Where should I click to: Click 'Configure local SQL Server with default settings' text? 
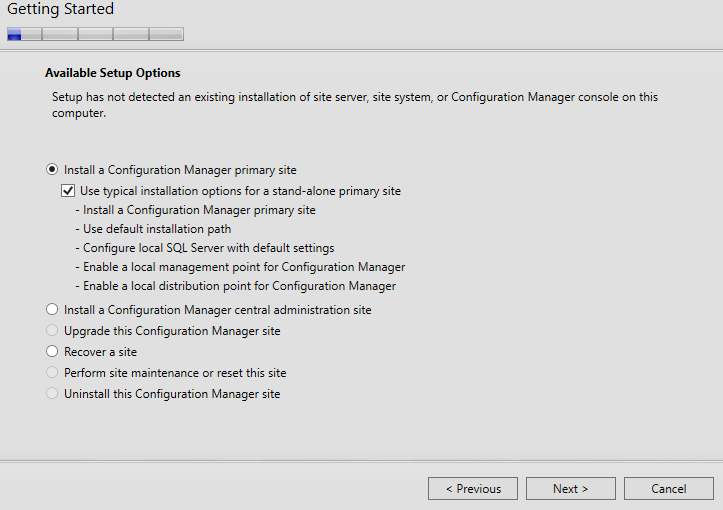tap(205, 248)
